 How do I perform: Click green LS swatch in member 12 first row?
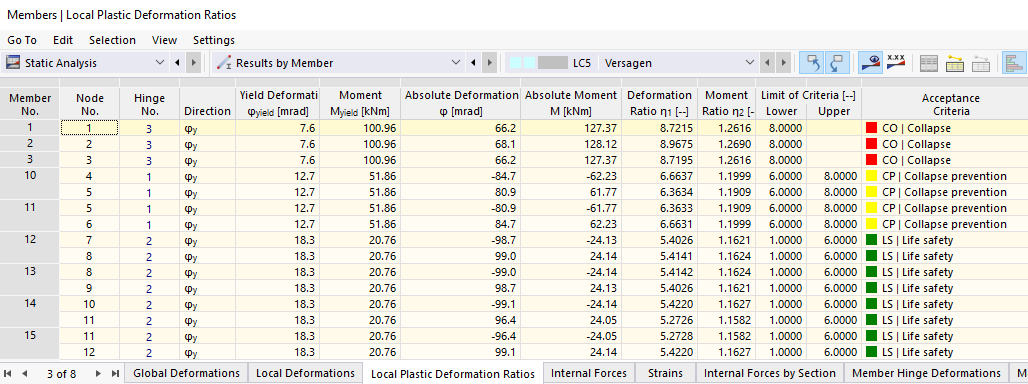[x=871, y=240]
